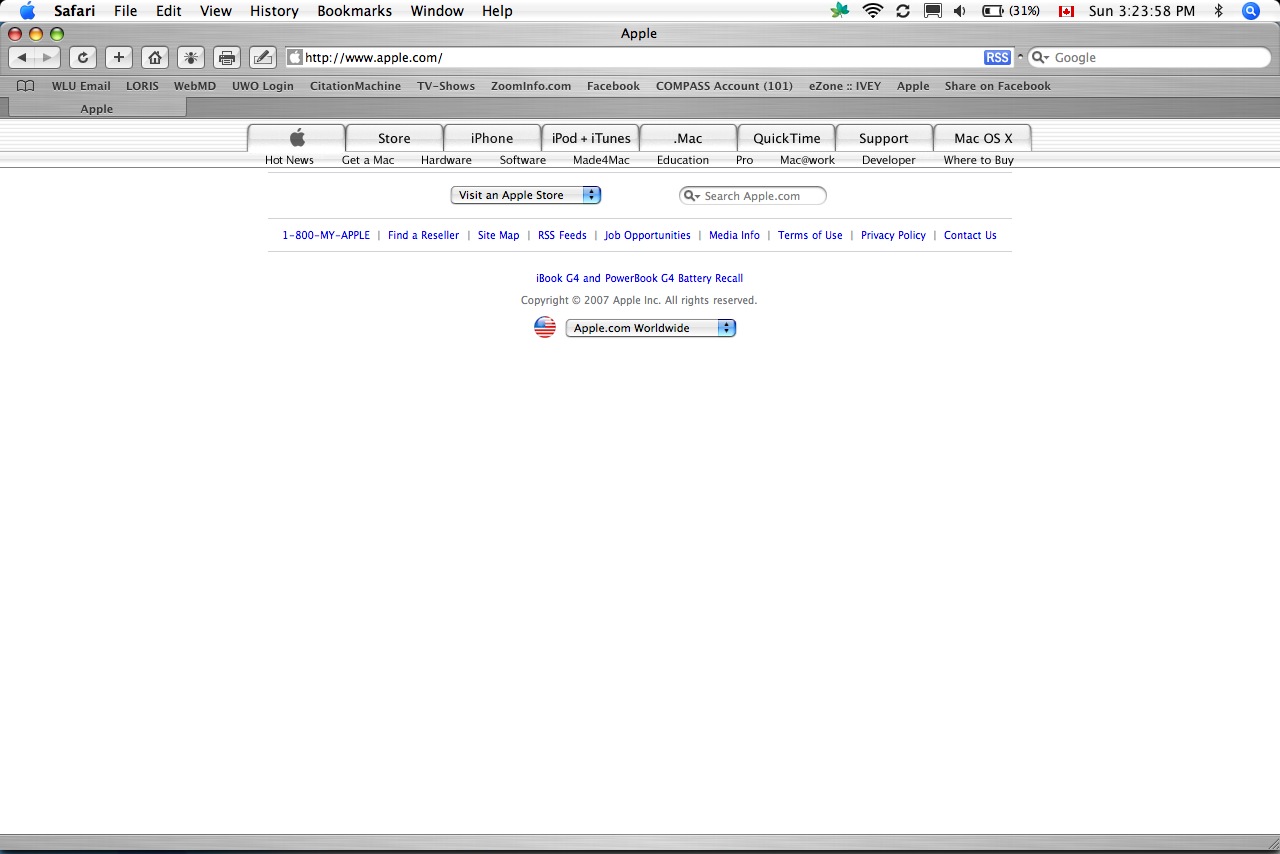Image resolution: width=1280 pixels, height=854 pixels.
Task: Click the Google search magnifier icon
Action: point(1040,57)
